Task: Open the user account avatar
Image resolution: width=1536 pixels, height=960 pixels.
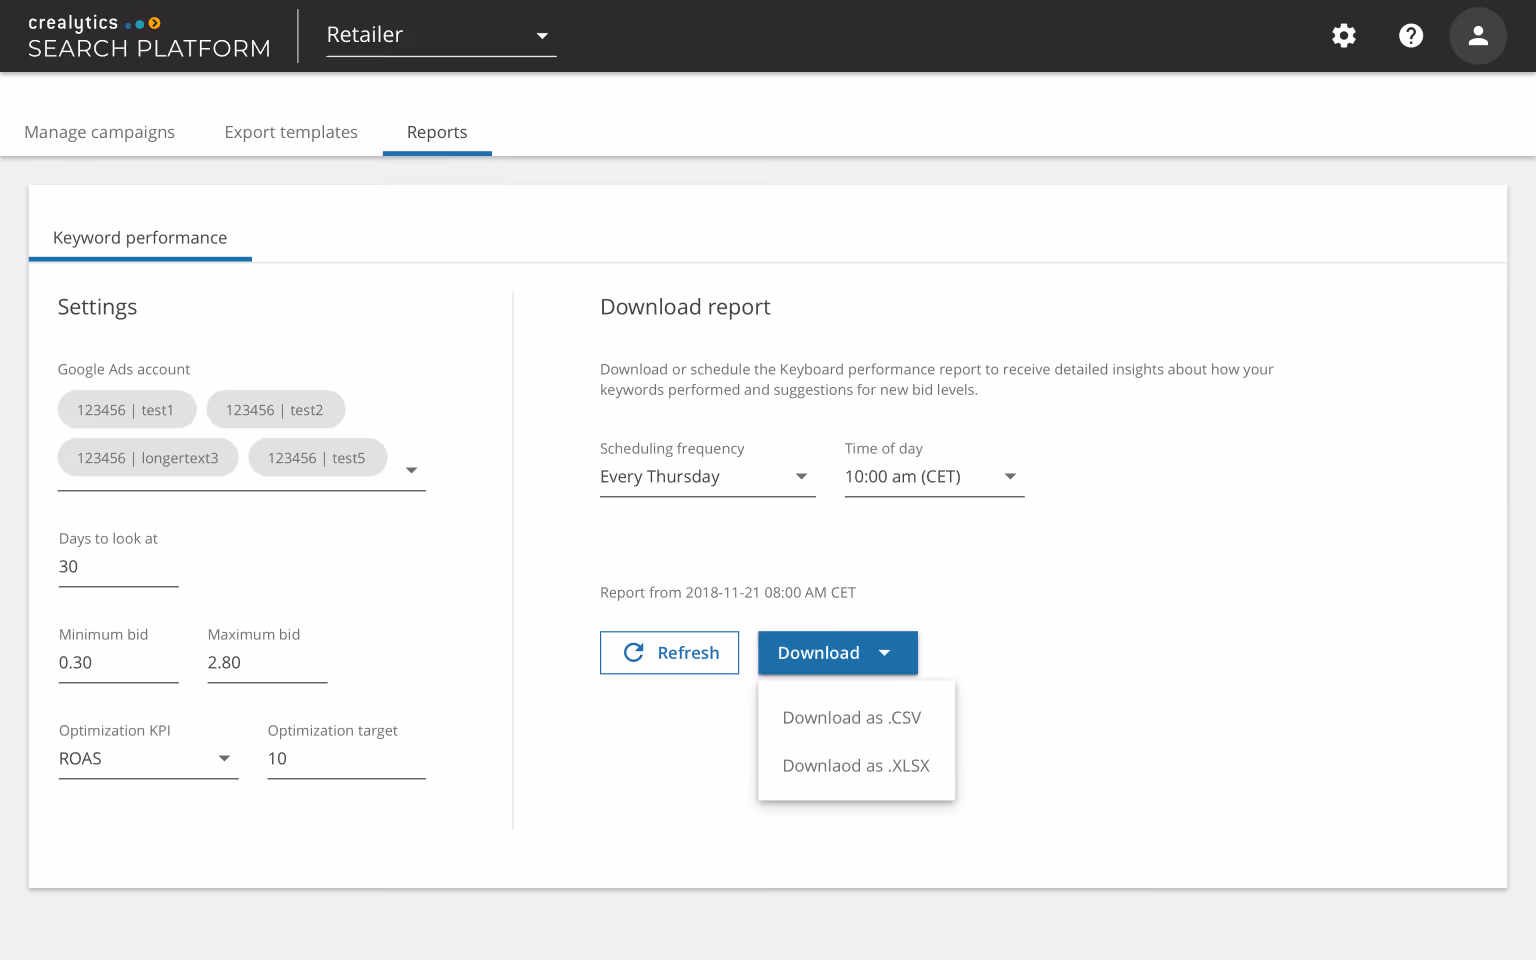Action: pos(1478,36)
